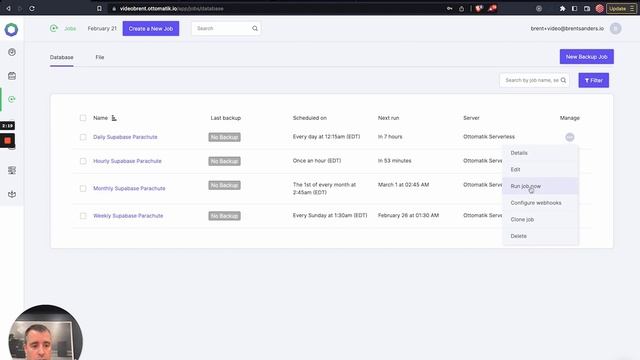Open the Brave rewards triangle icon
Viewport: 640px width, 360px height.
click(492, 8)
